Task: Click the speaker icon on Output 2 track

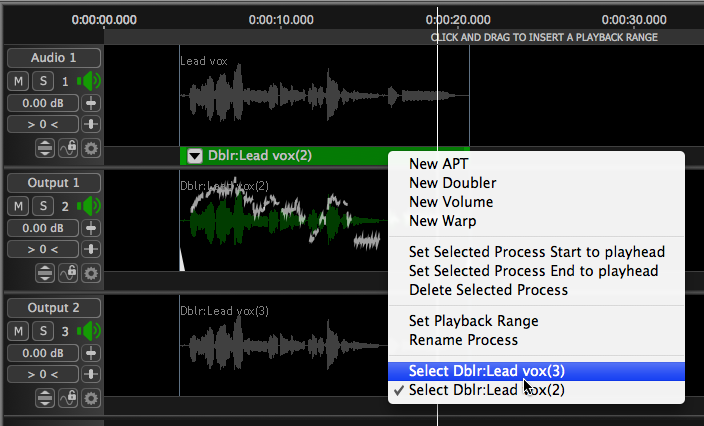Action: tap(89, 331)
